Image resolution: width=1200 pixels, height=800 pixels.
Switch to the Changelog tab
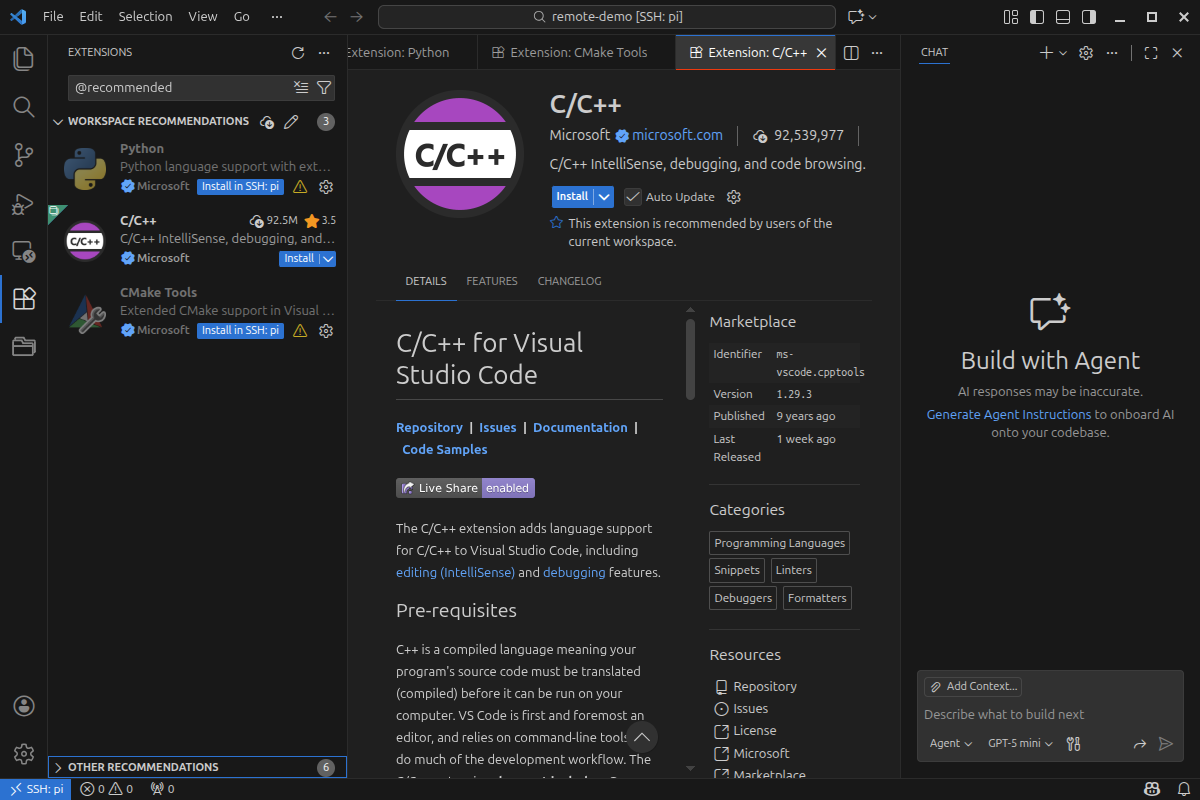569,281
